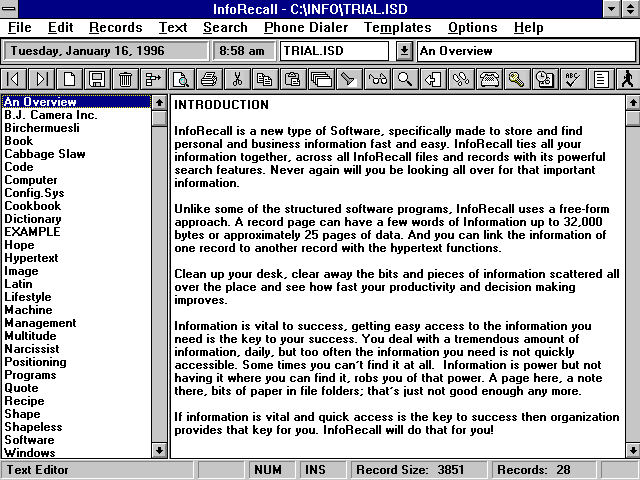Click the telephone dialer icon
The height and width of the screenshot is (480, 640).
(489, 79)
